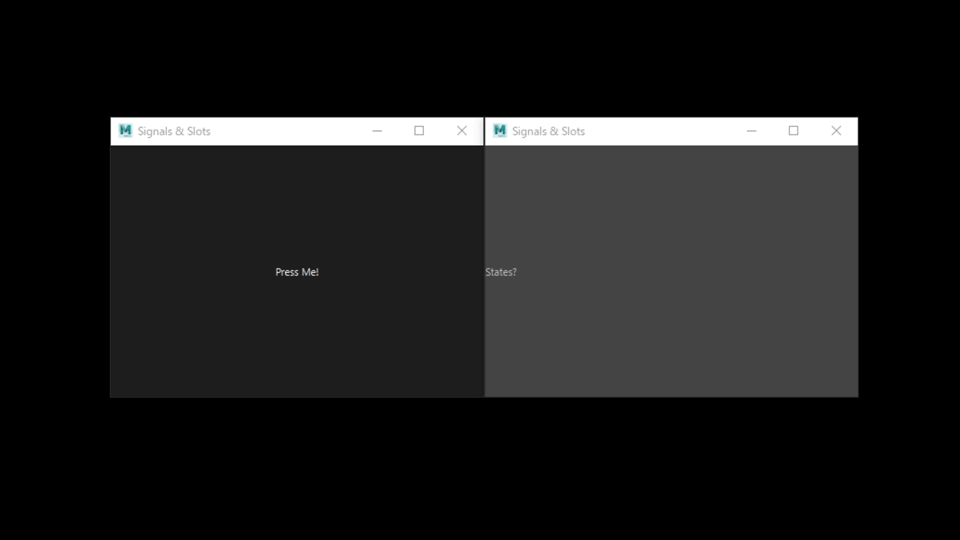Click the States? label in right window

501,272
